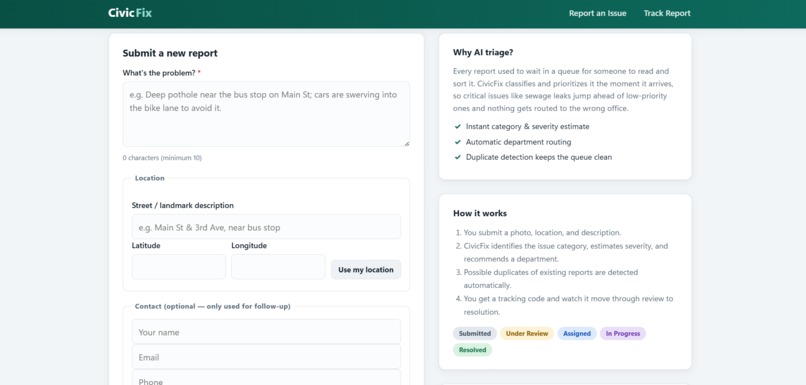The image size is (806, 385).
Task: Click checkmark beside Automatic department routing
Action: 457,142
